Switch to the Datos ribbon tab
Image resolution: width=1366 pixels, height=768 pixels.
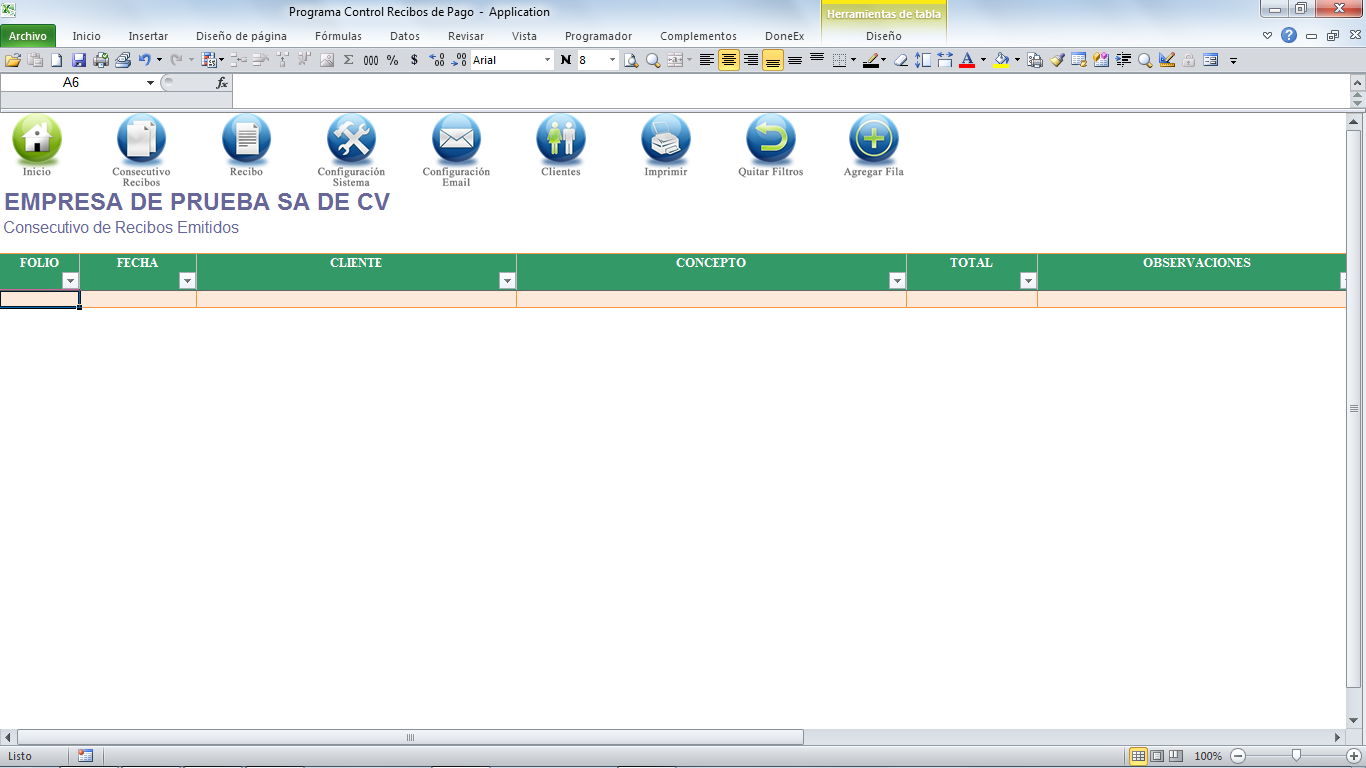405,36
